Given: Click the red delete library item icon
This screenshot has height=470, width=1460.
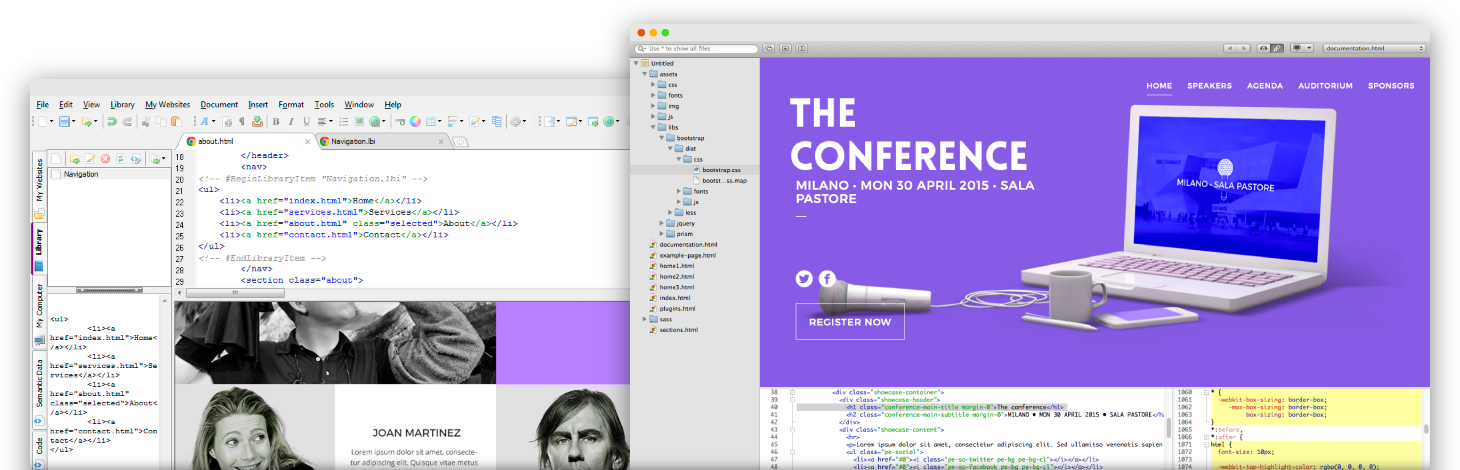Looking at the screenshot, I should tap(104, 159).
